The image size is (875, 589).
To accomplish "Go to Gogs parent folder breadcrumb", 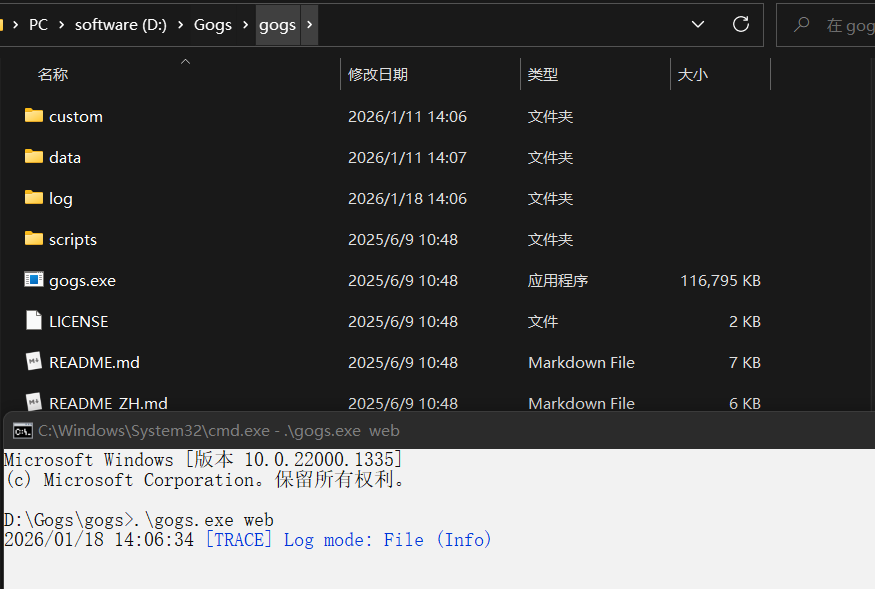I will pyautogui.click(x=213, y=25).
